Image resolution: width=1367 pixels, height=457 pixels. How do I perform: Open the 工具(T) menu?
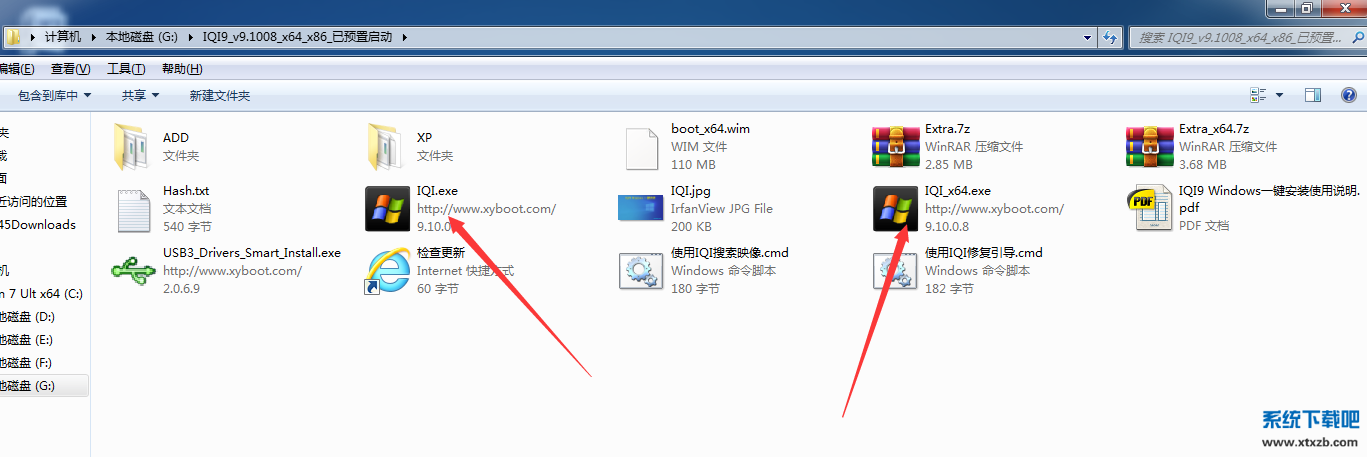pos(126,69)
